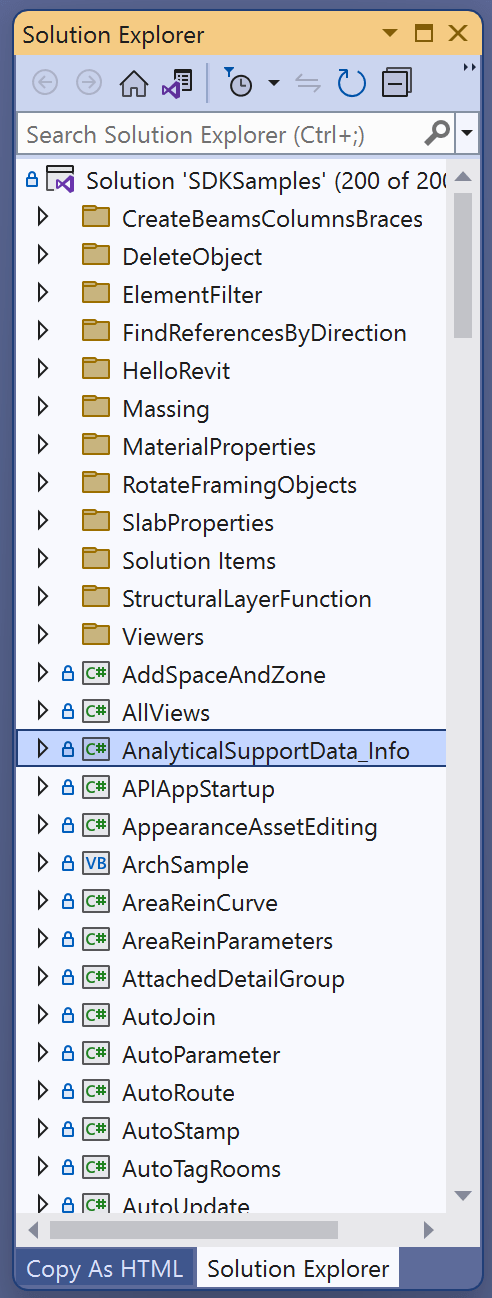
Task: Click the horizontal scrollbar thumb
Action: [x=194, y=1229]
